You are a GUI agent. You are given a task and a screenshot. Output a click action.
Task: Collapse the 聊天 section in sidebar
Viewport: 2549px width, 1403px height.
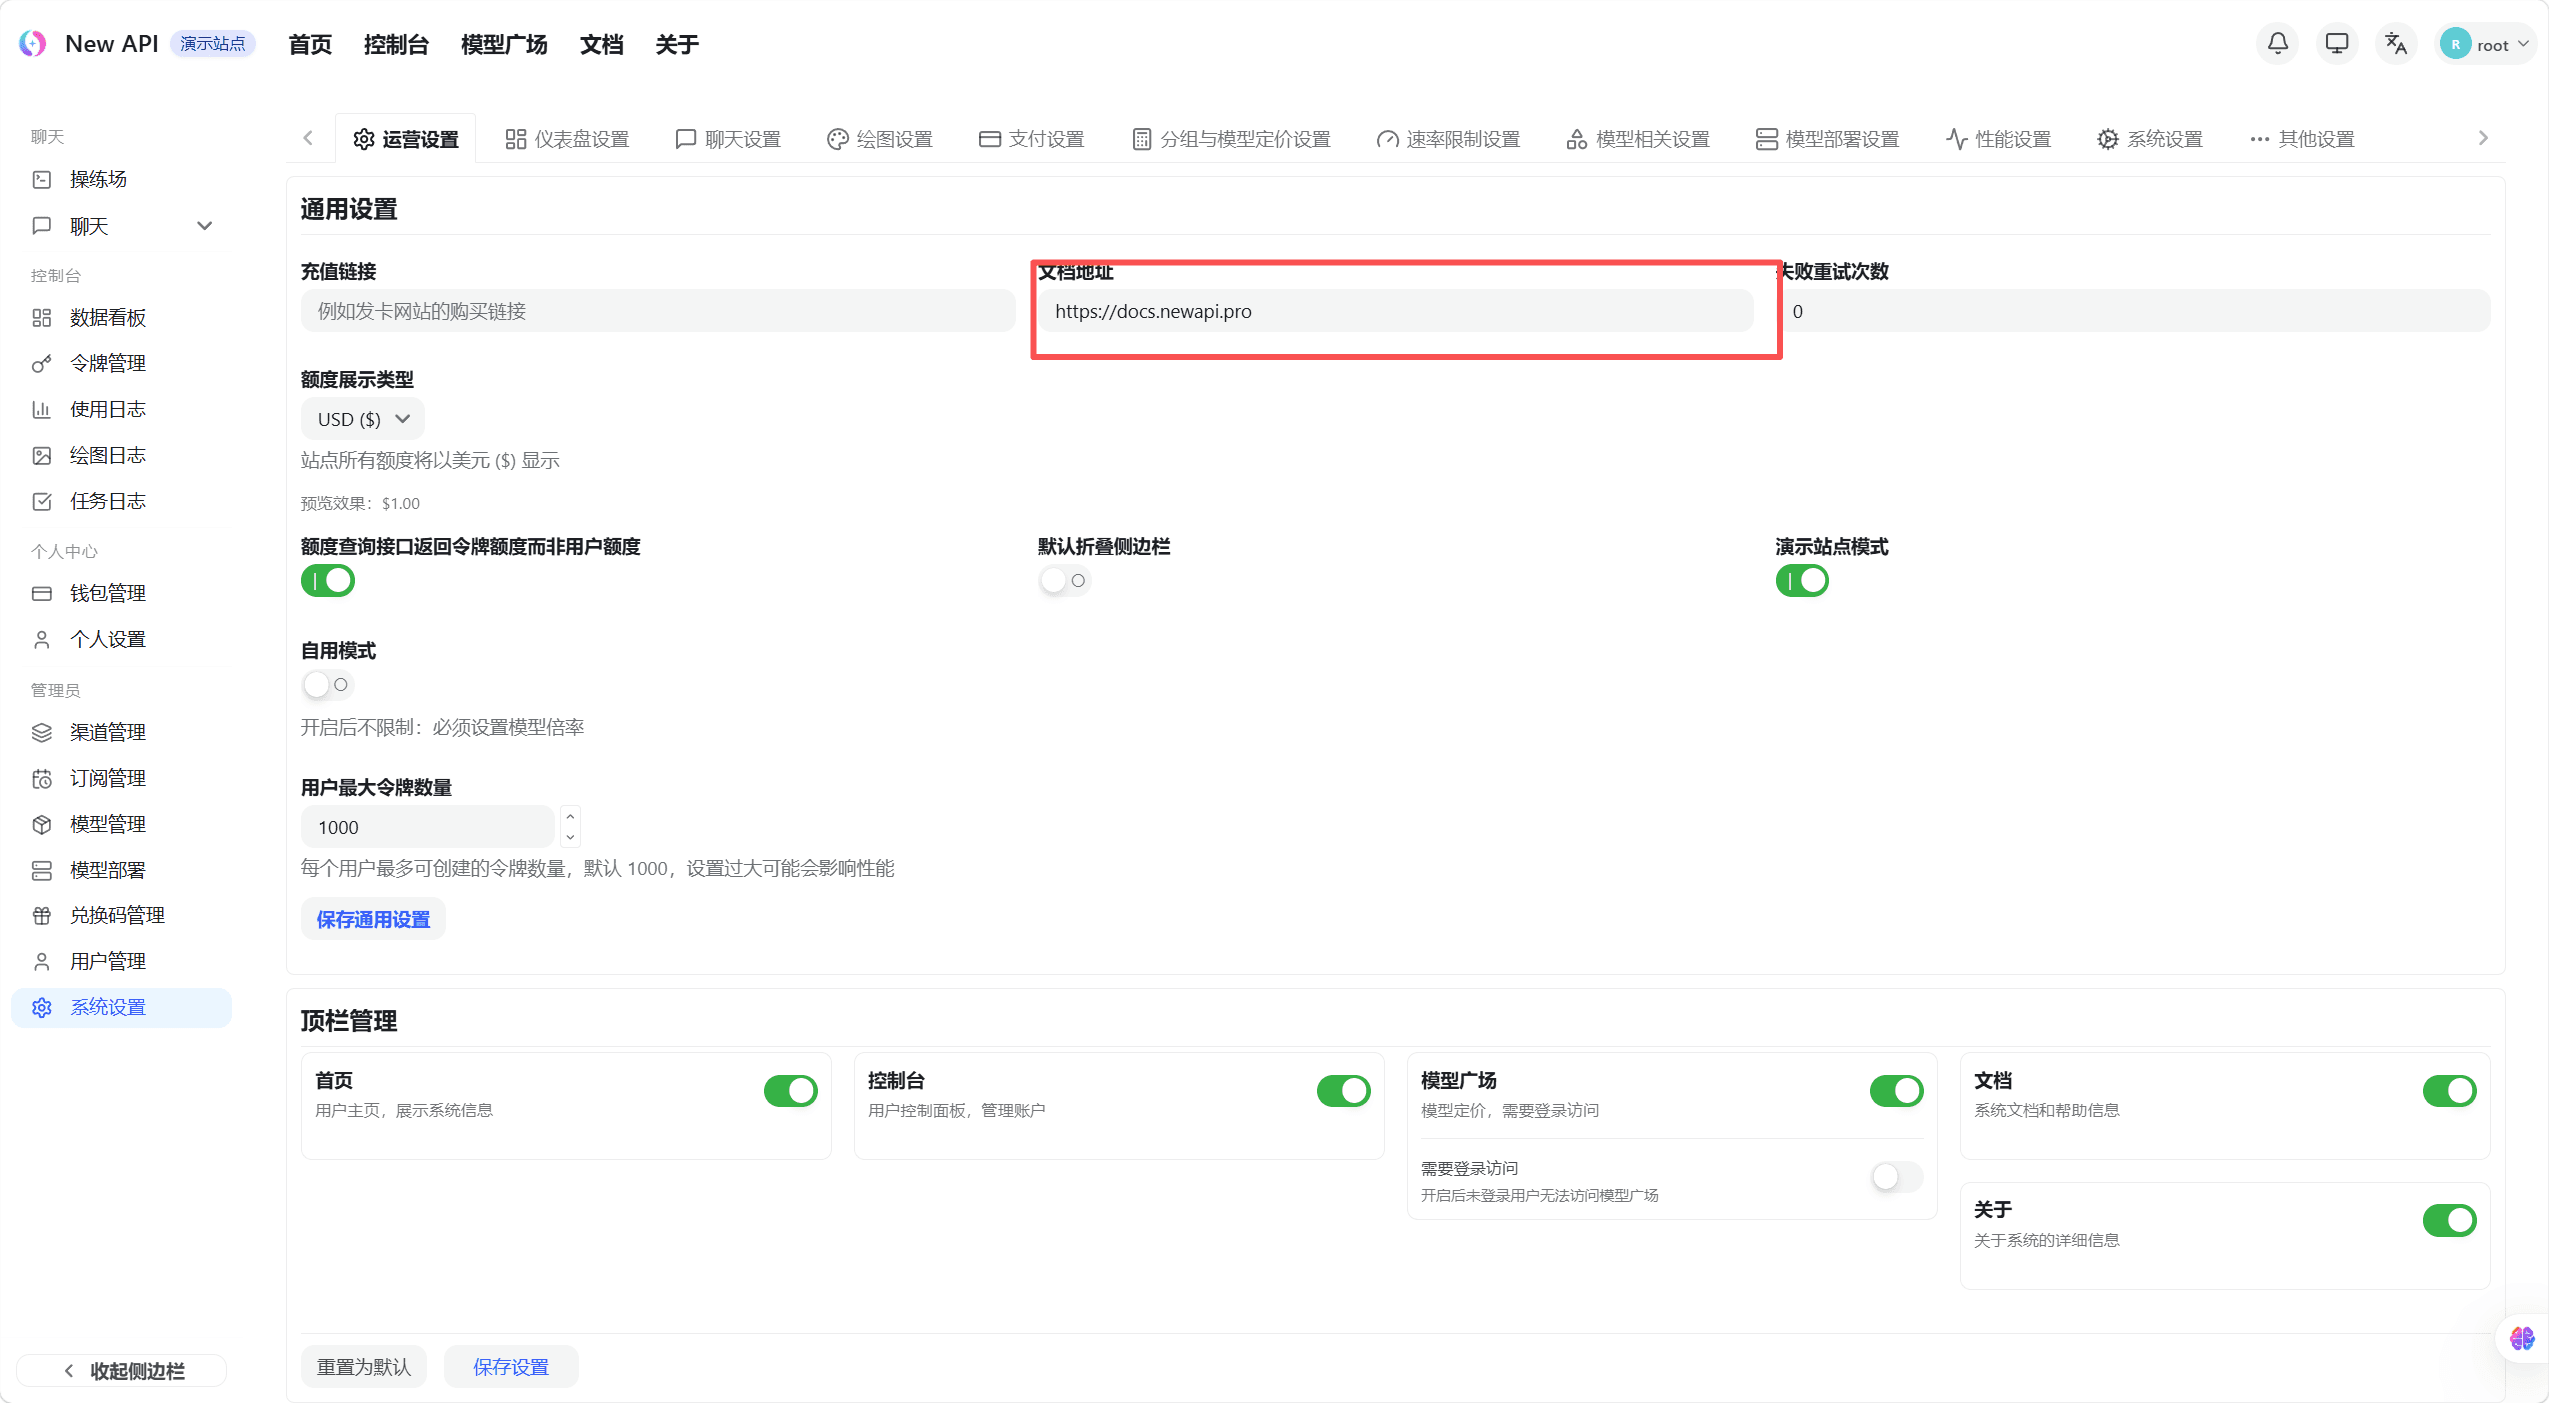(x=204, y=226)
